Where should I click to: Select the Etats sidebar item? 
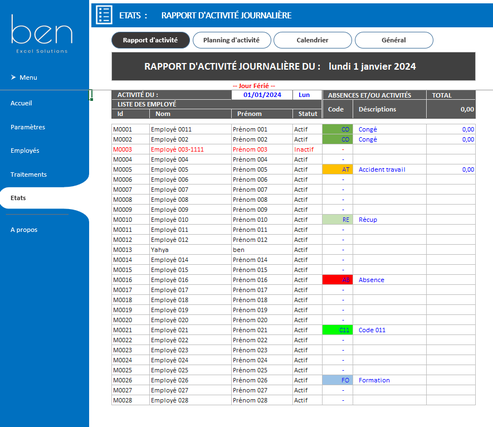[x=18, y=198]
